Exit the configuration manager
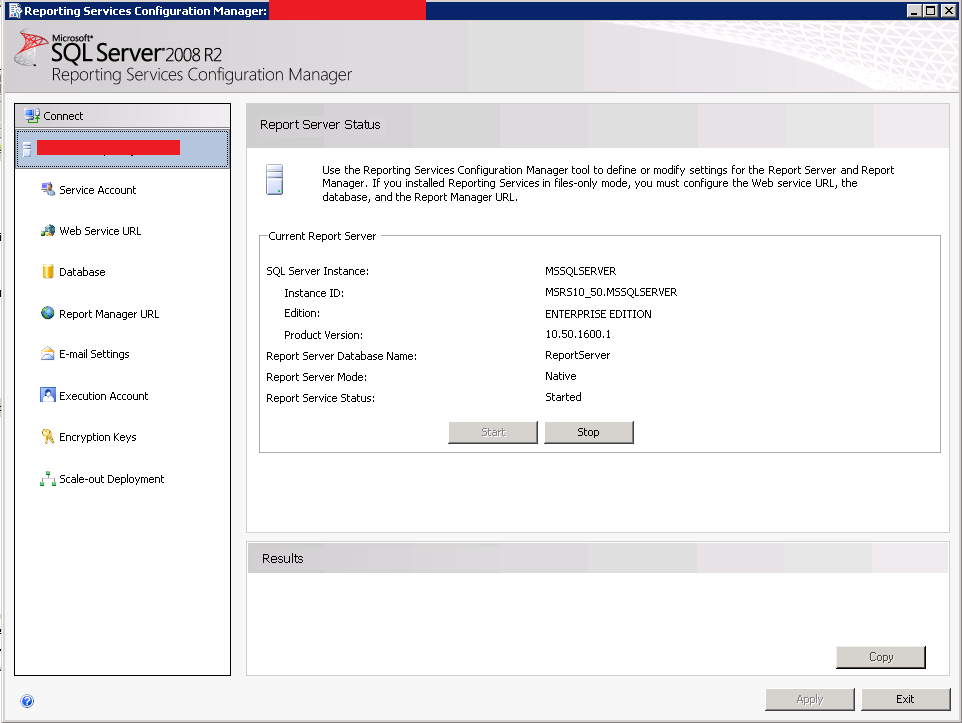The height and width of the screenshot is (723, 962). click(906, 699)
